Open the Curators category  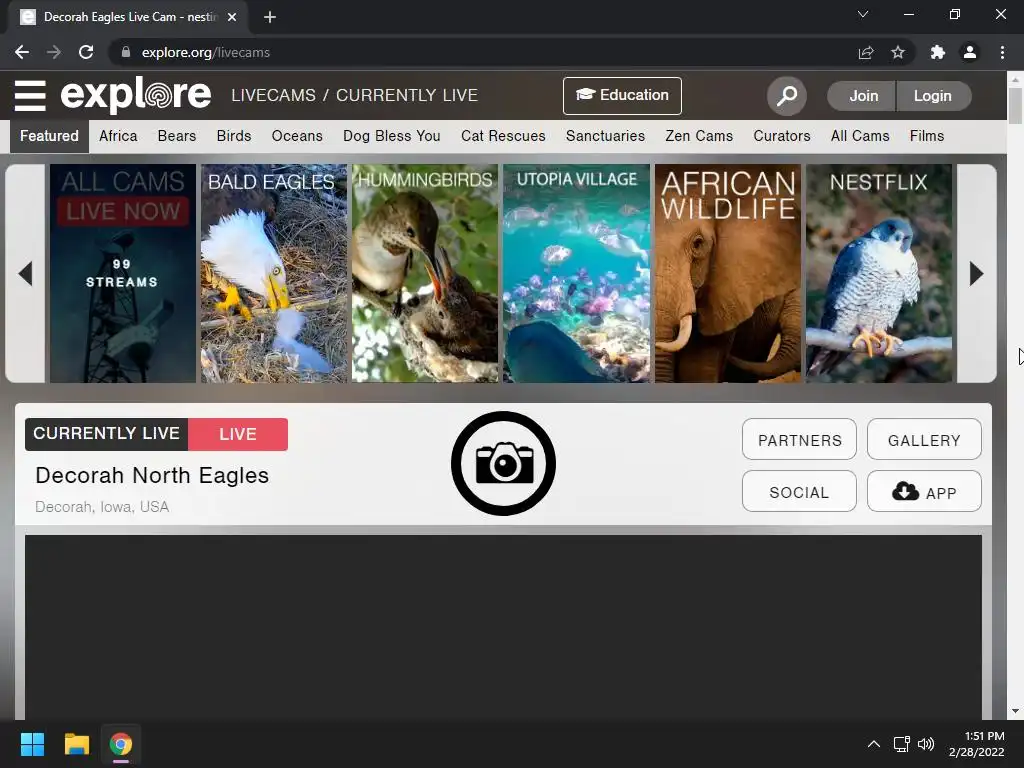click(782, 136)
